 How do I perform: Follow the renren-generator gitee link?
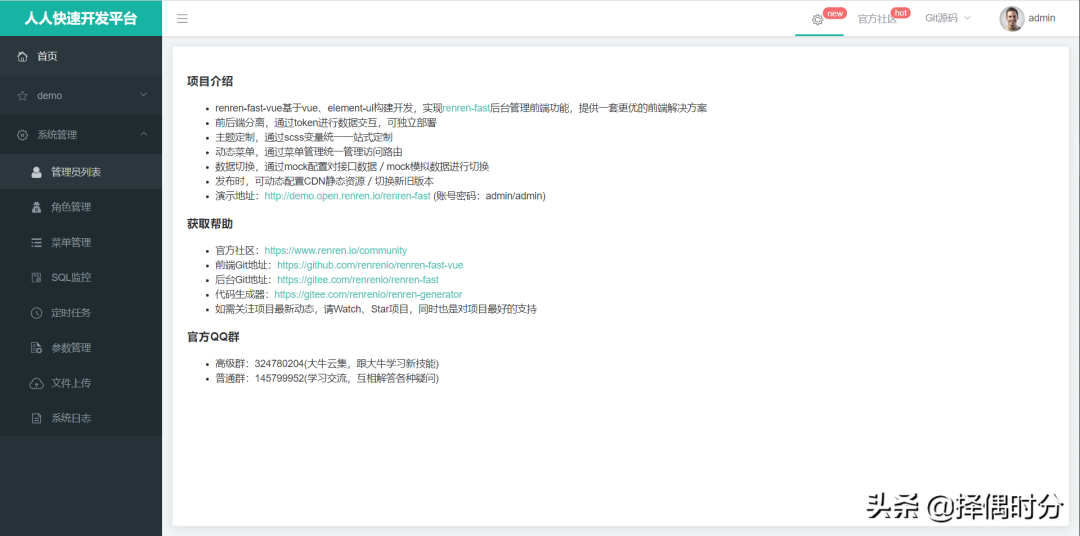click(x=368, y=295)
